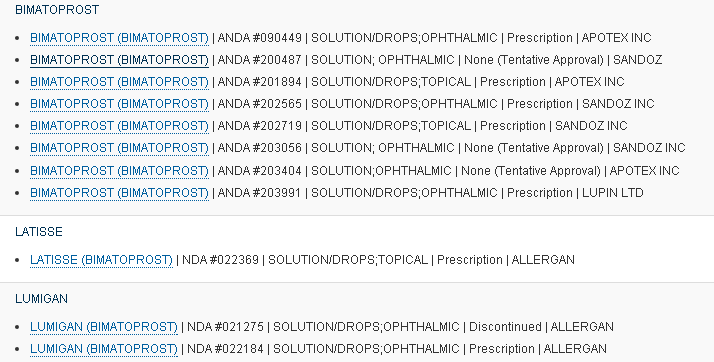Follow the Bimatoprost link for ANDA #202719
This screenshot has height=362, width=714.
pos(119,126)
